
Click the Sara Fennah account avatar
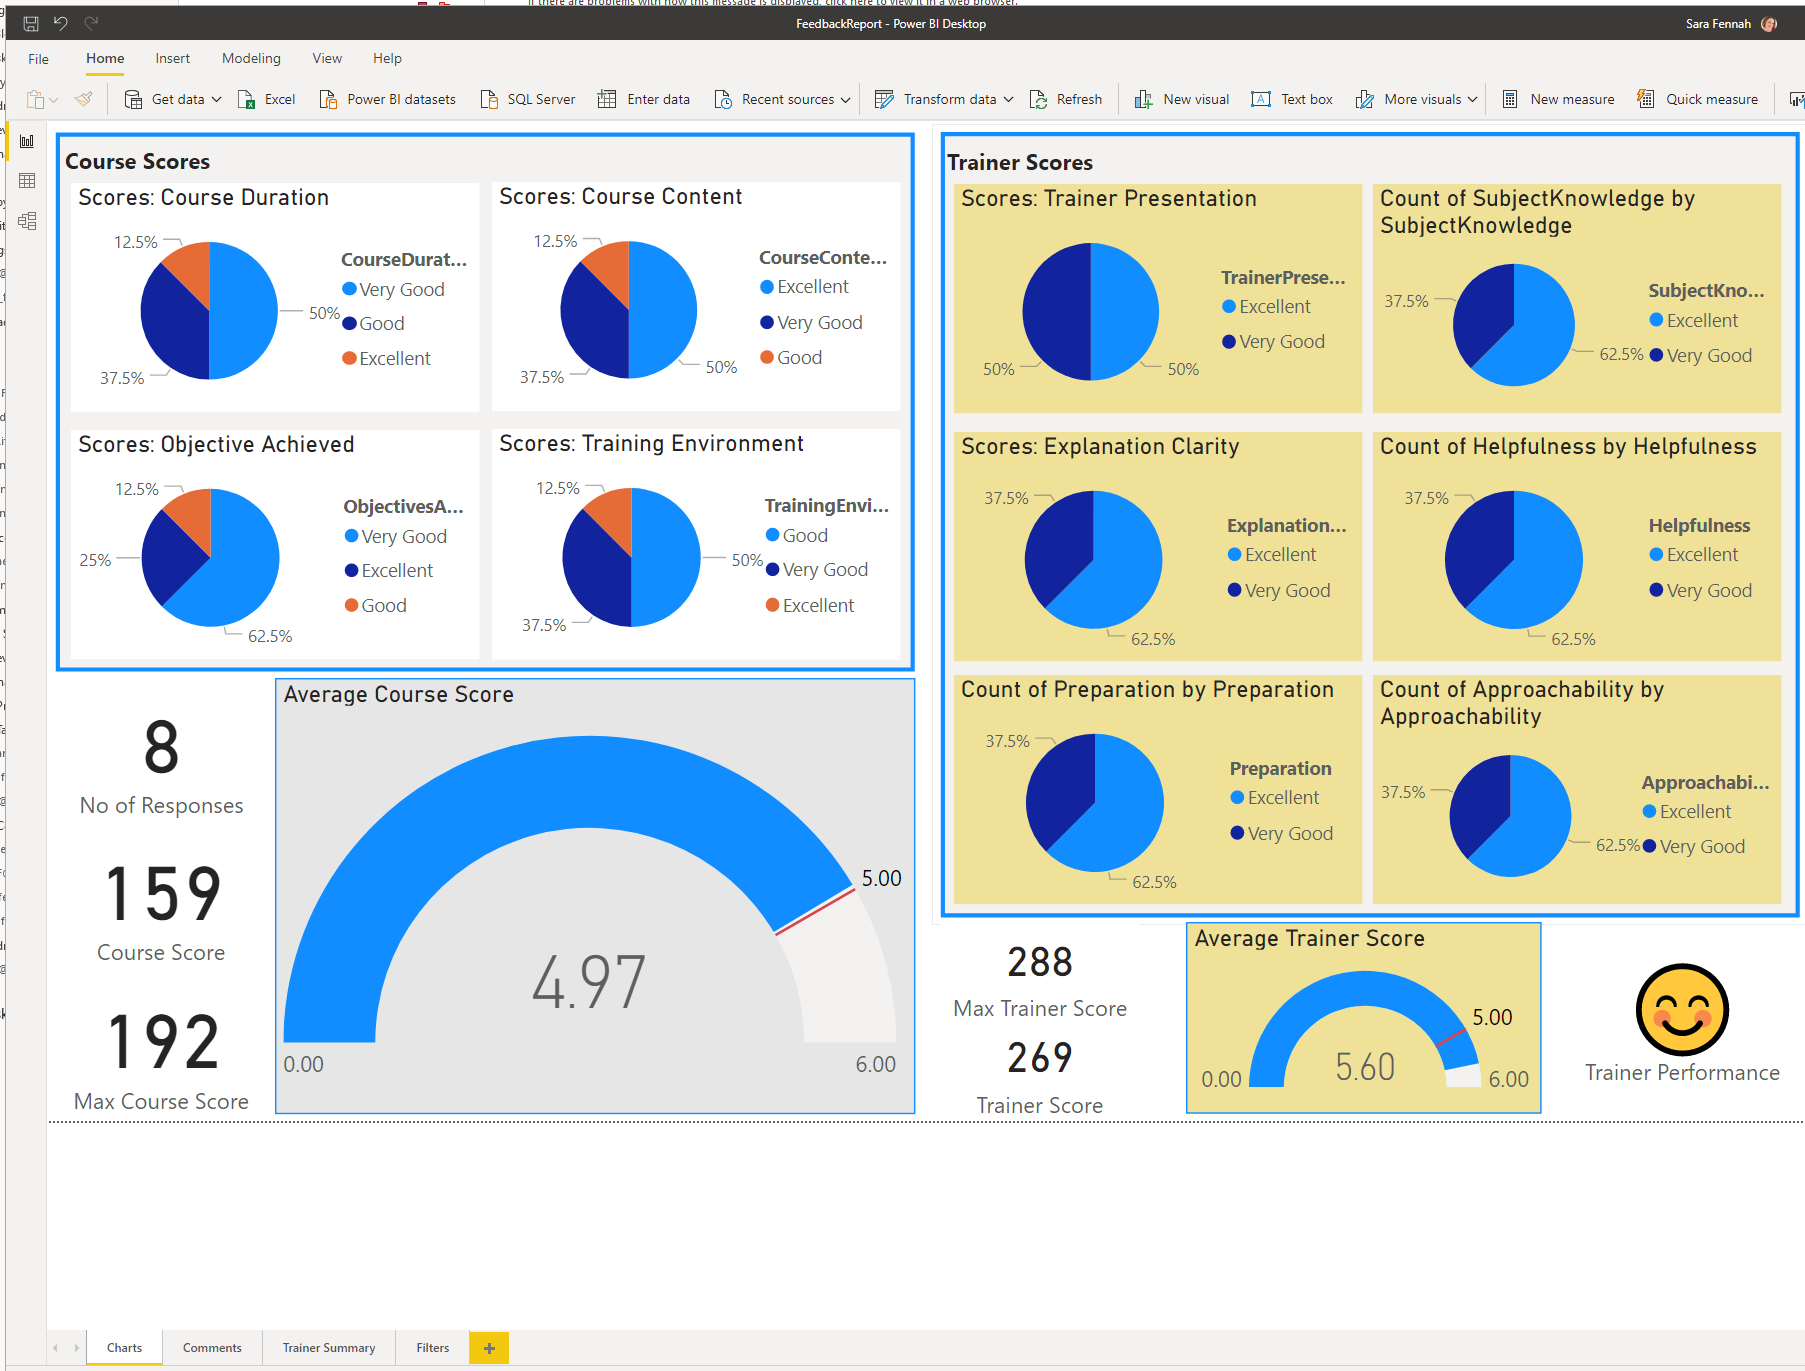[x=1769, y=23]
